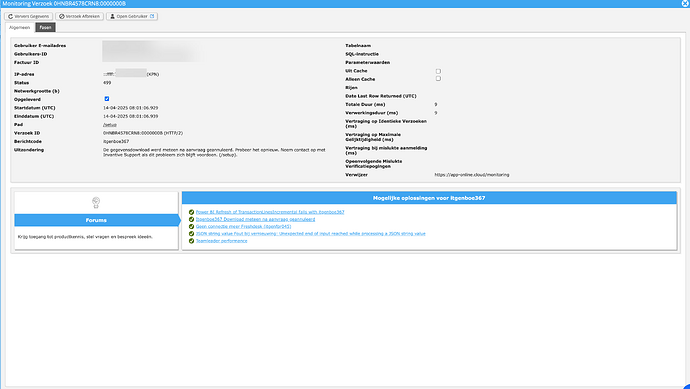Screen dimensions: 690x389
Task: Enable the Uit Cache checkbox
Action: [x=438, y=71]
